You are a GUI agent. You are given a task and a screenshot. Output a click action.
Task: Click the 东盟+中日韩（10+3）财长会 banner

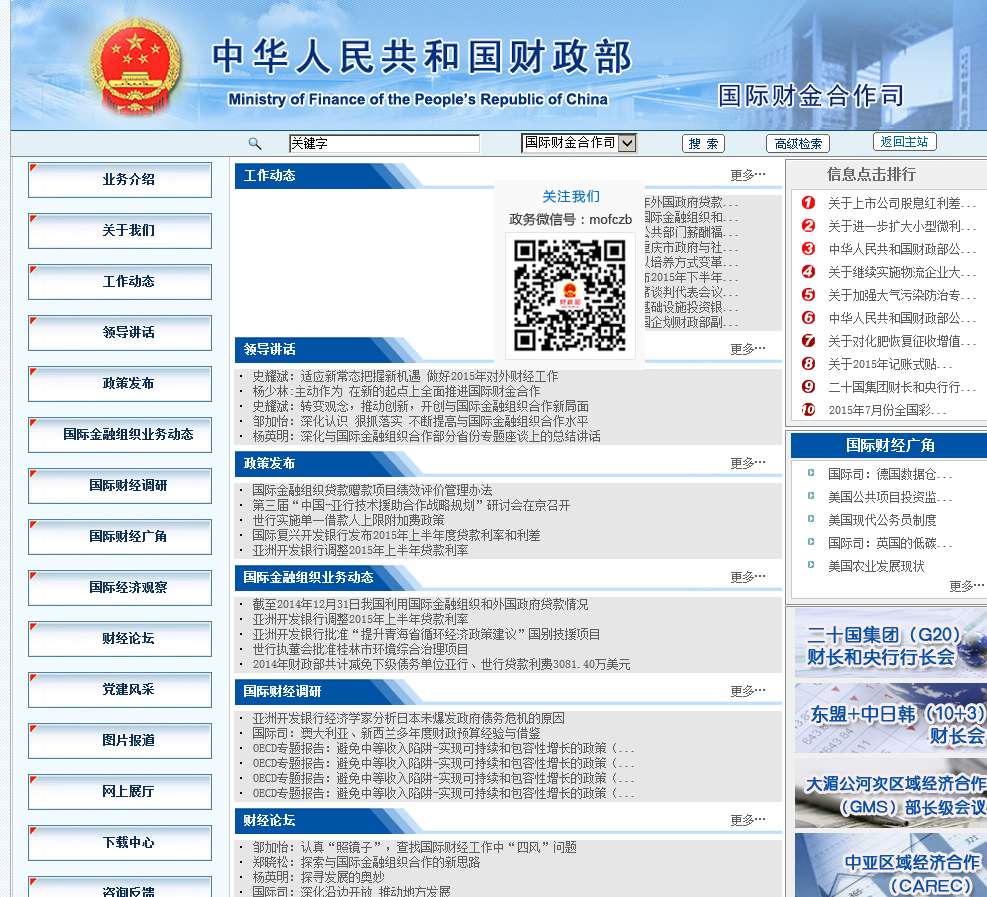891,718
